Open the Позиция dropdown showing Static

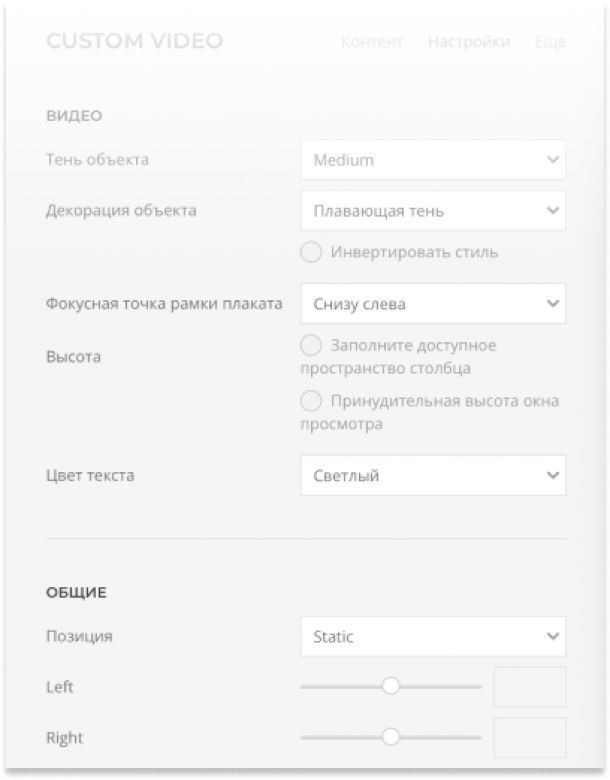pyautogui.click(x=433, y=636)
